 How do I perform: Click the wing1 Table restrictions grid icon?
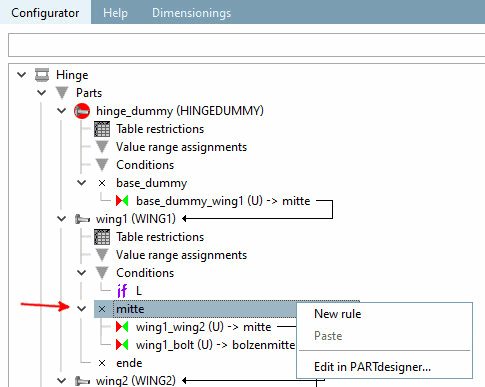102,237
